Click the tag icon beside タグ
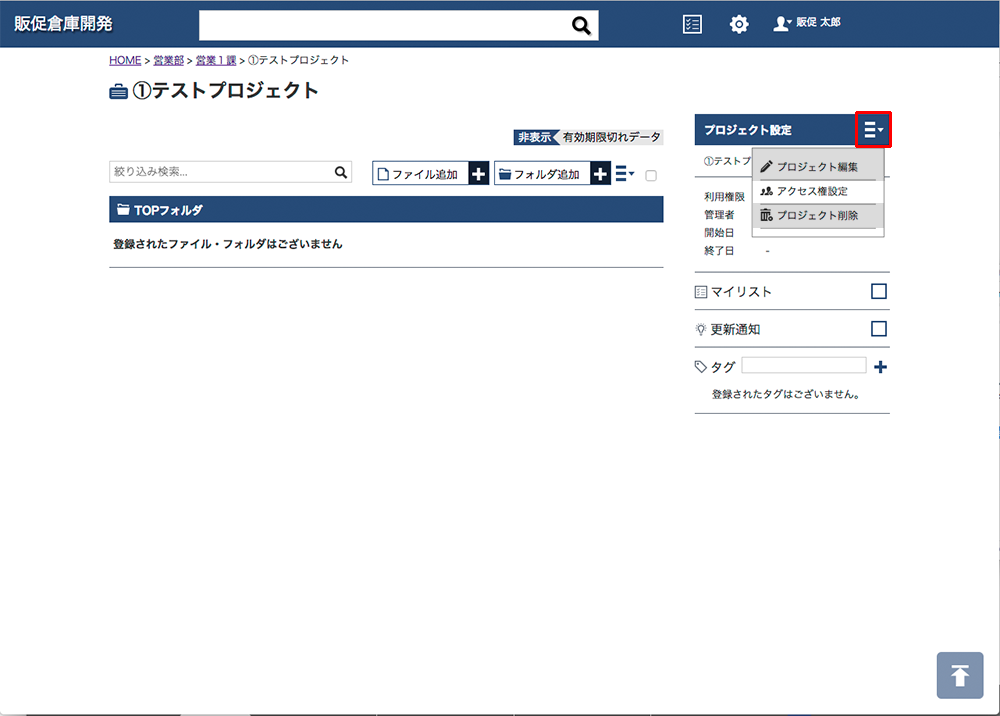This screenshot has width=1000, height=716. coord(701,367)
